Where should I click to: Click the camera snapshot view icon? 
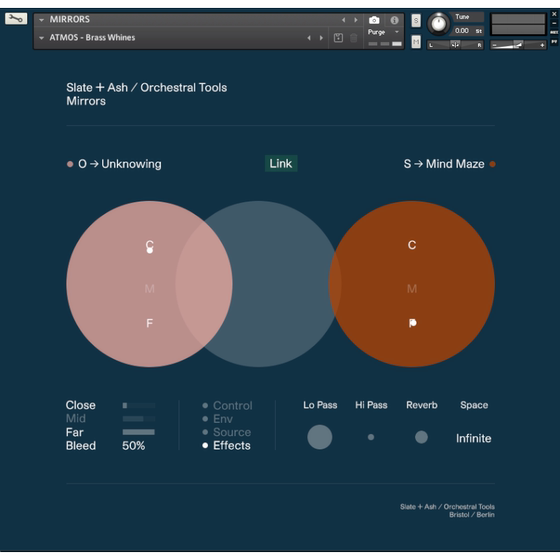pos(374,20)
